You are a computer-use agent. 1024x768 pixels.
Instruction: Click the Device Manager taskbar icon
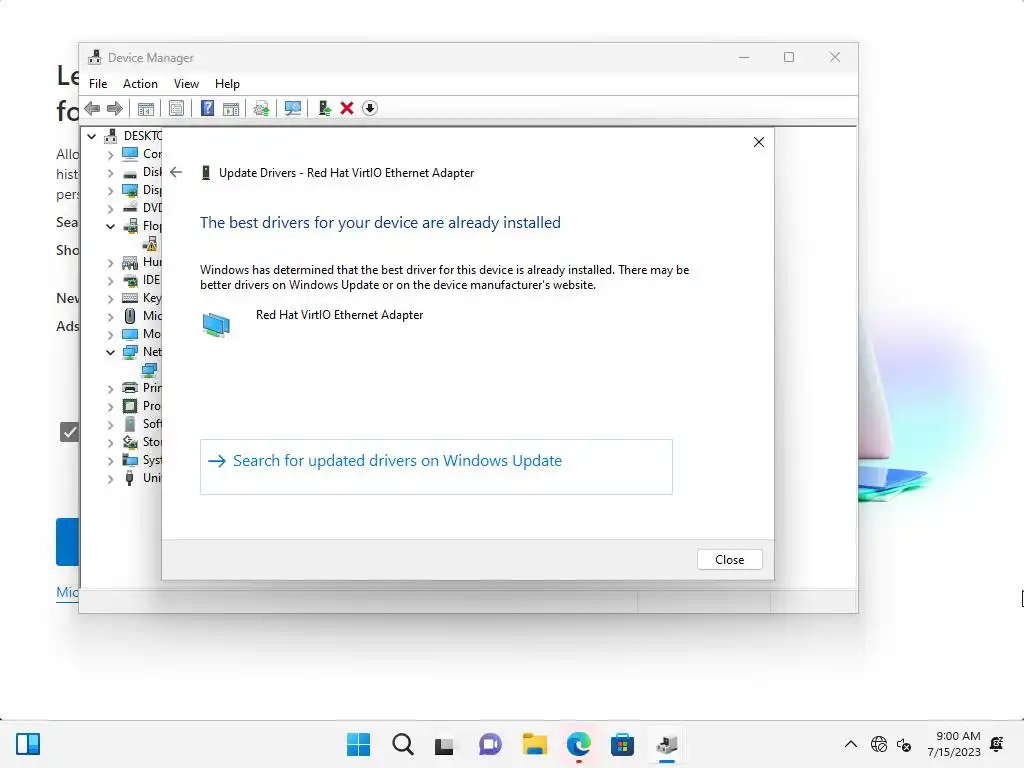click(x=667, y=744)
